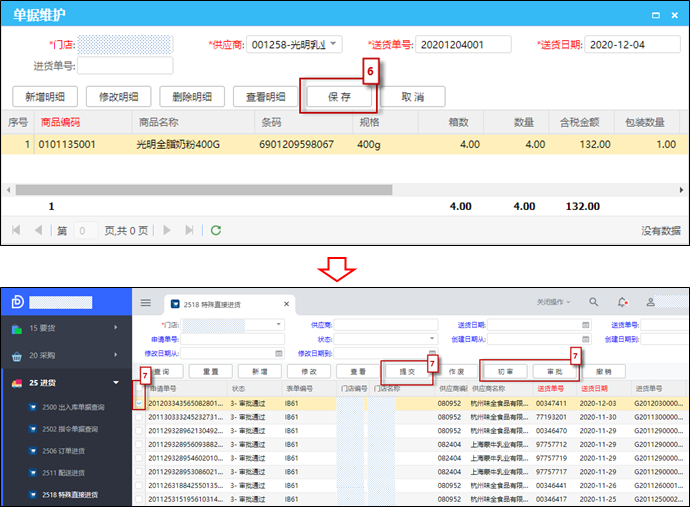The width and height of the screenshot is (690, 507).
Task: Open the 供应商 supplier dropdown
Action: 334,44
